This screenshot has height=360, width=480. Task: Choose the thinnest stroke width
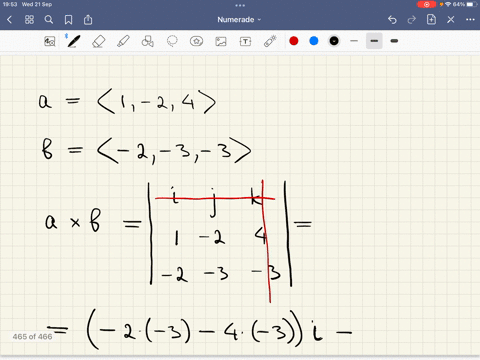pos(354,41)
